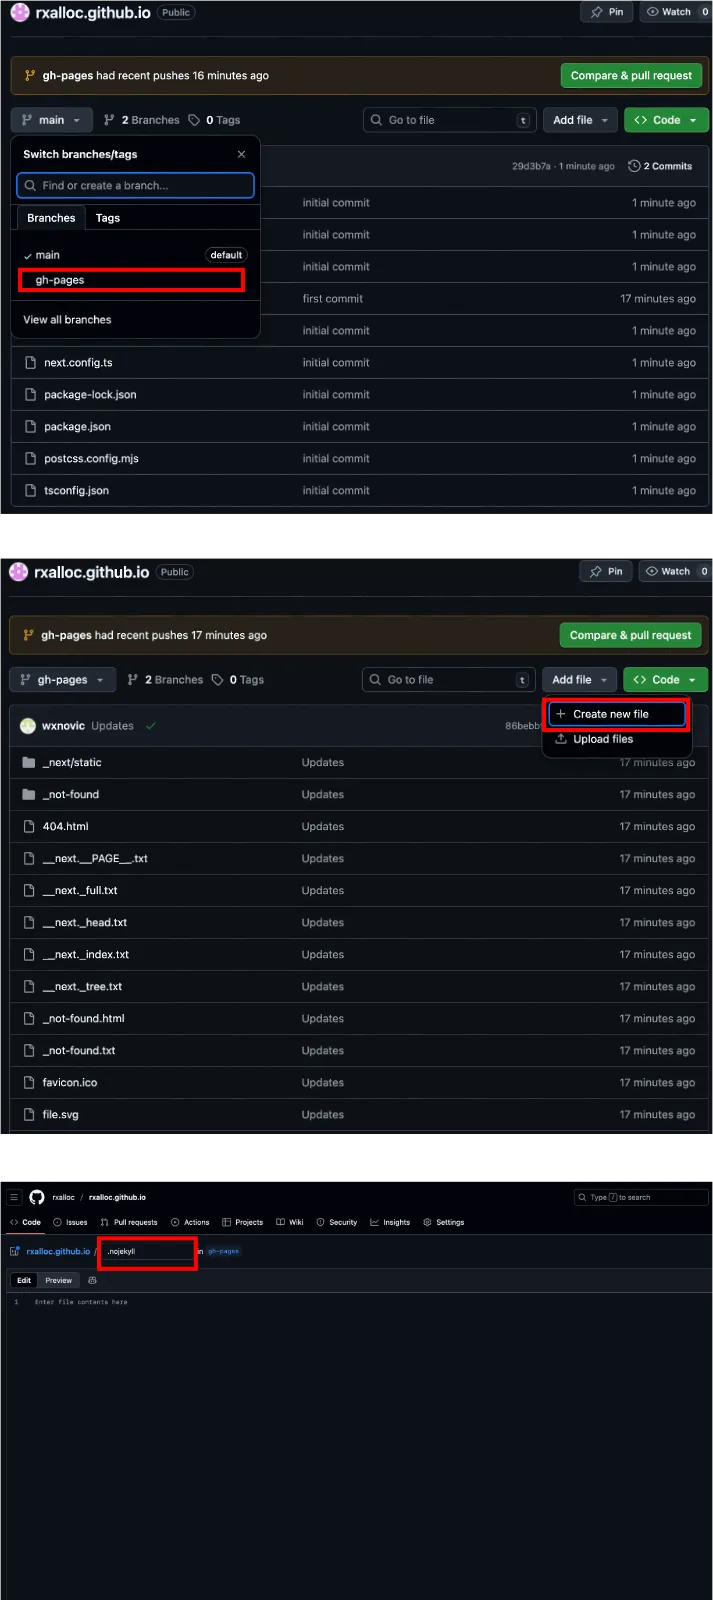Focus the .nojekyll file name input
Image resolution: width=713 pixels, height=1600 pixels.
(147, 1251)
